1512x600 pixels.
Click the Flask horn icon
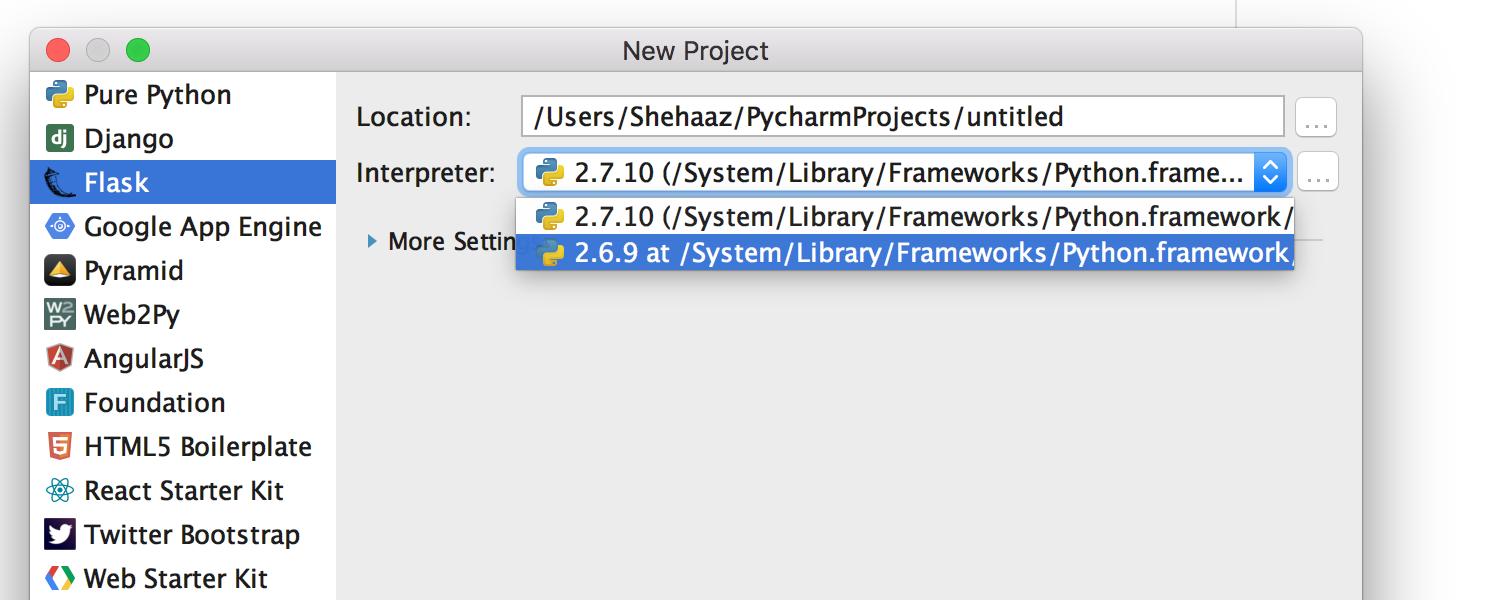coord(60,183)
